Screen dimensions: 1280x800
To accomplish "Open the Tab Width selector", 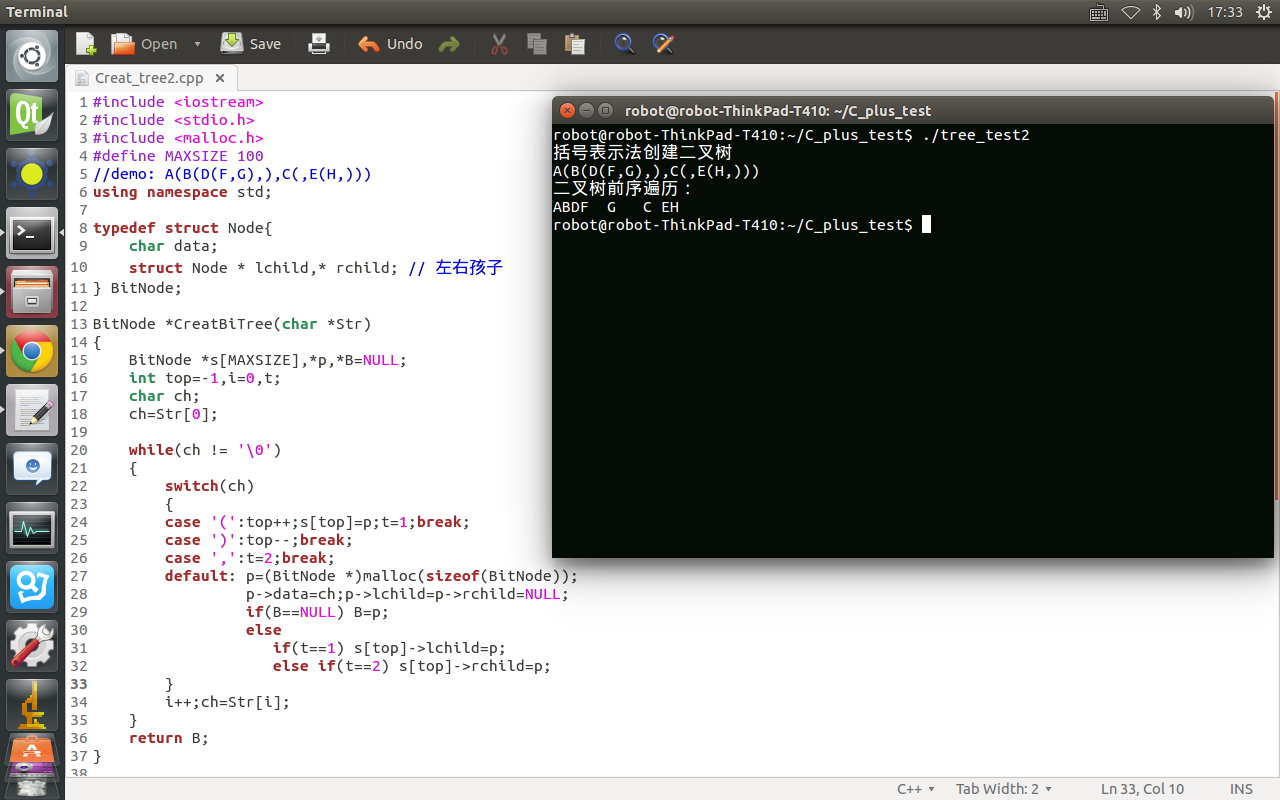I will (1004, 789).
